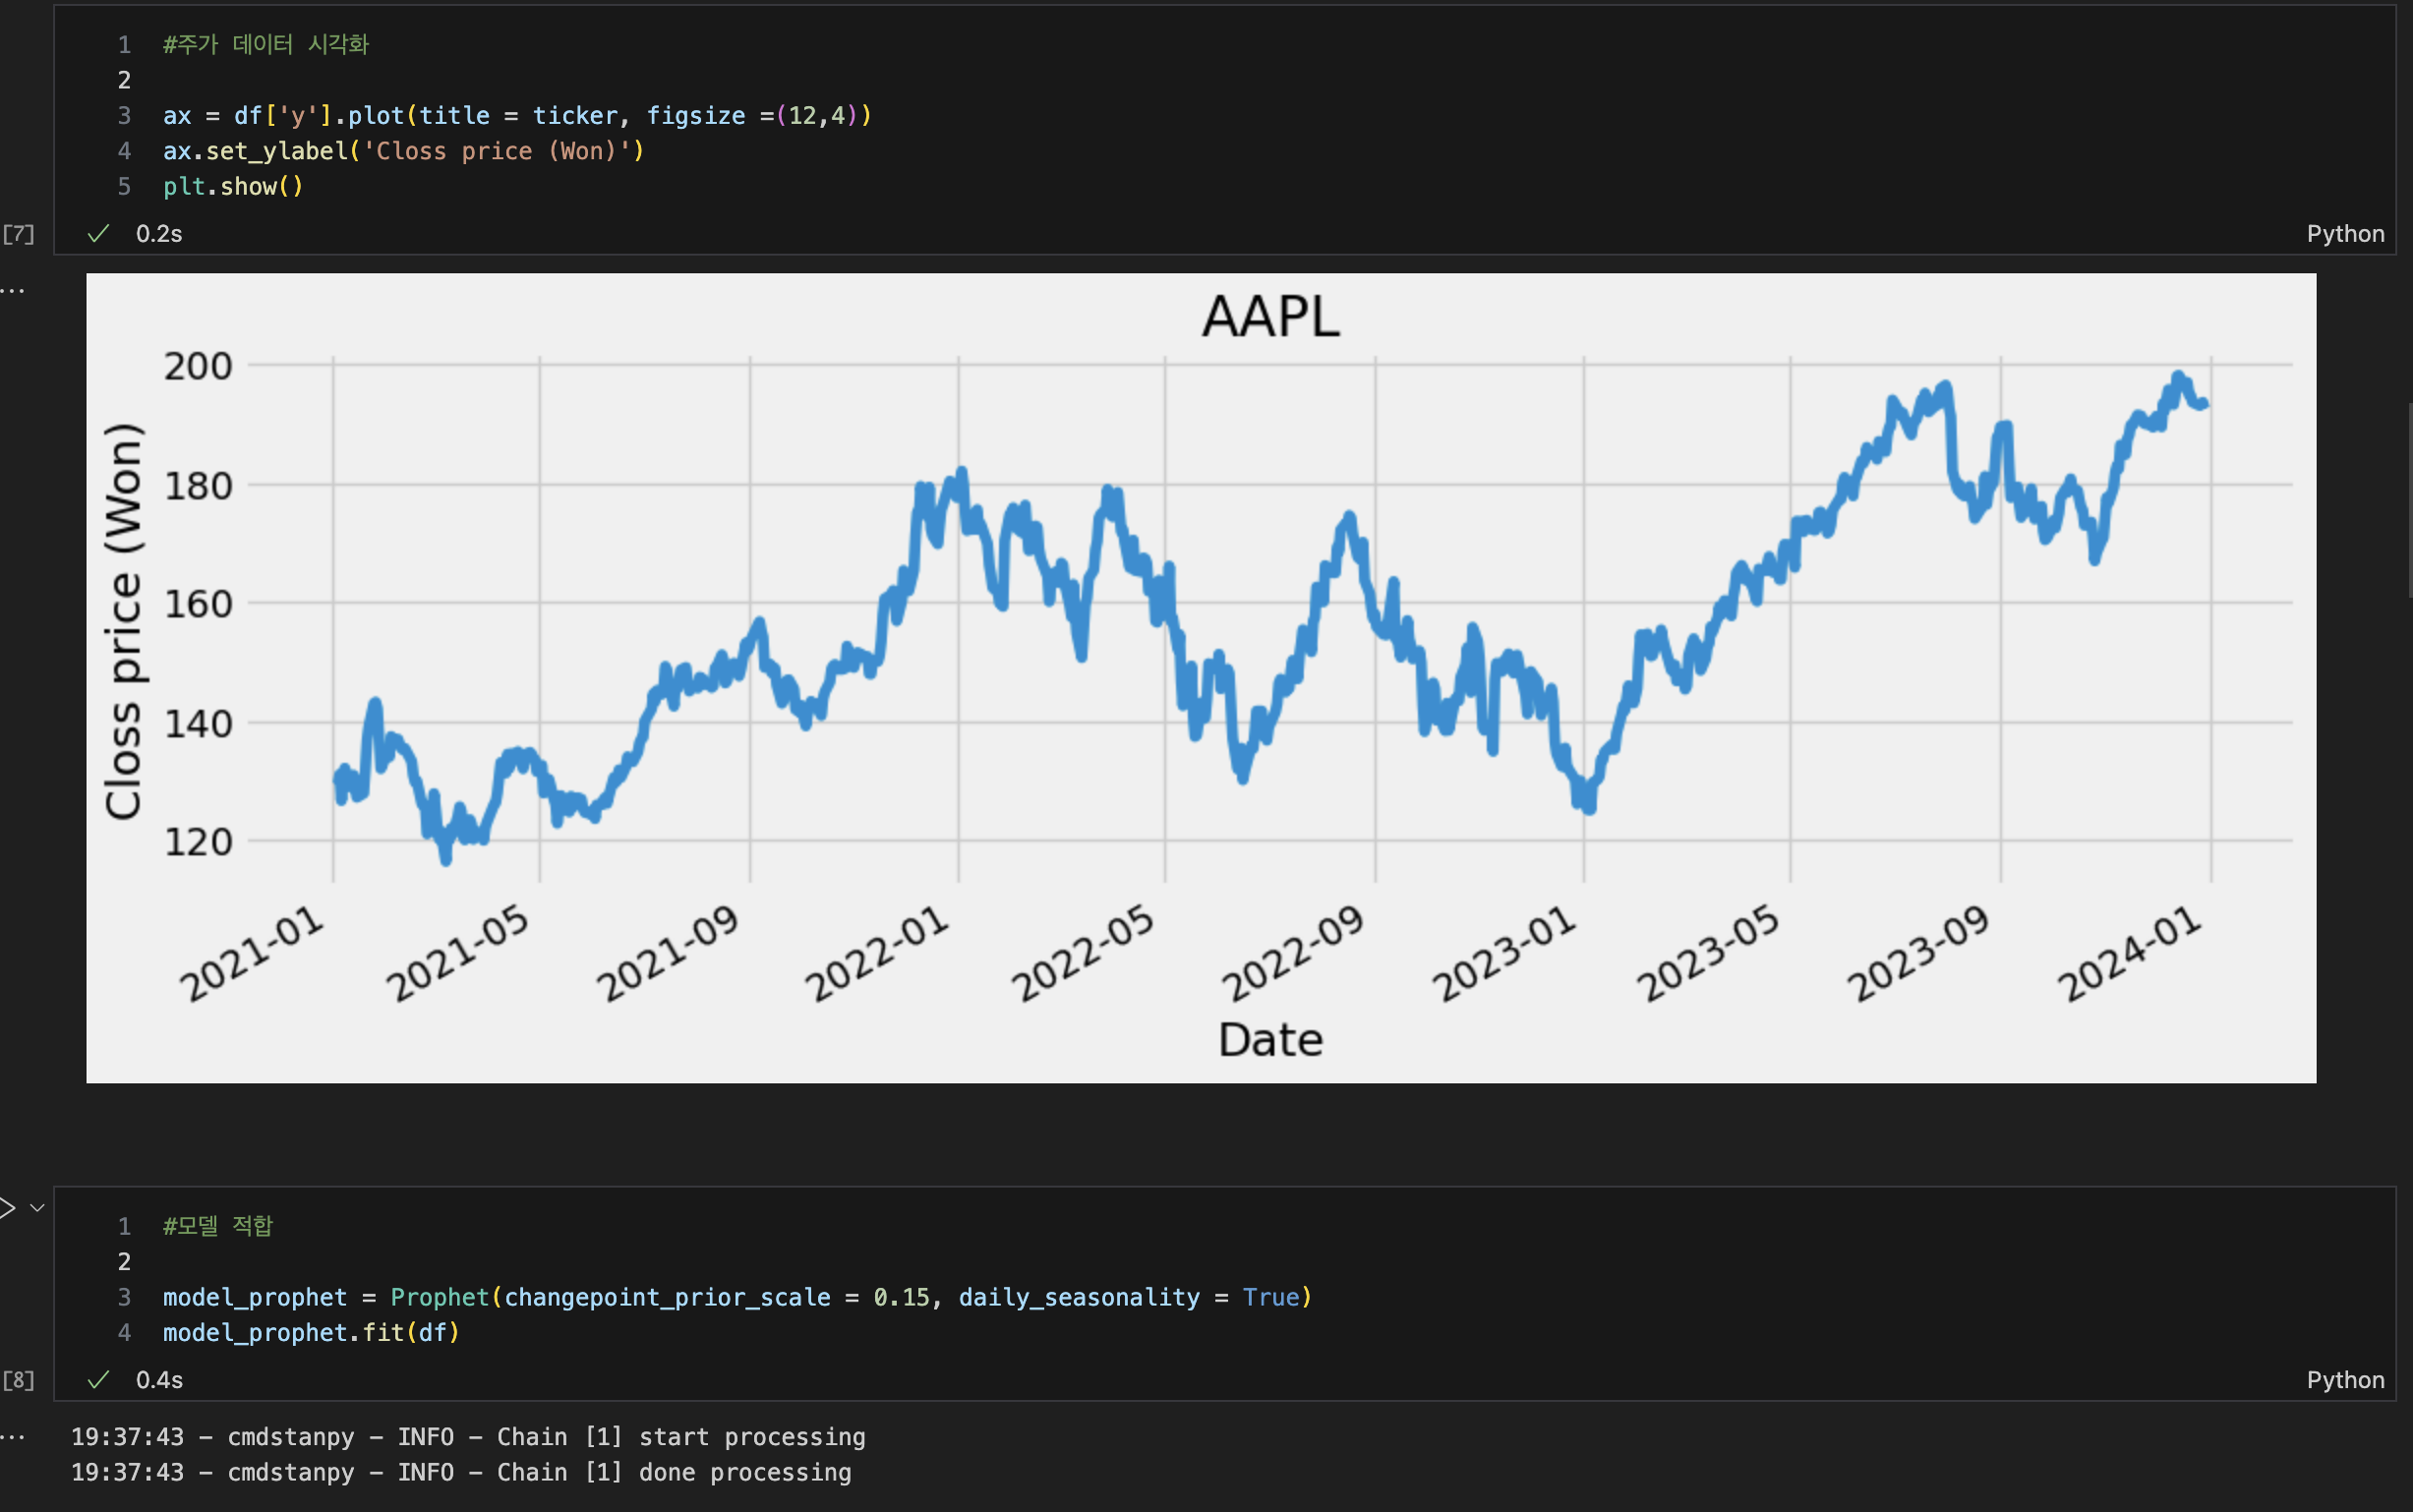
Task: Open run options chevron next to play icon
Action: pos(38,1208)
